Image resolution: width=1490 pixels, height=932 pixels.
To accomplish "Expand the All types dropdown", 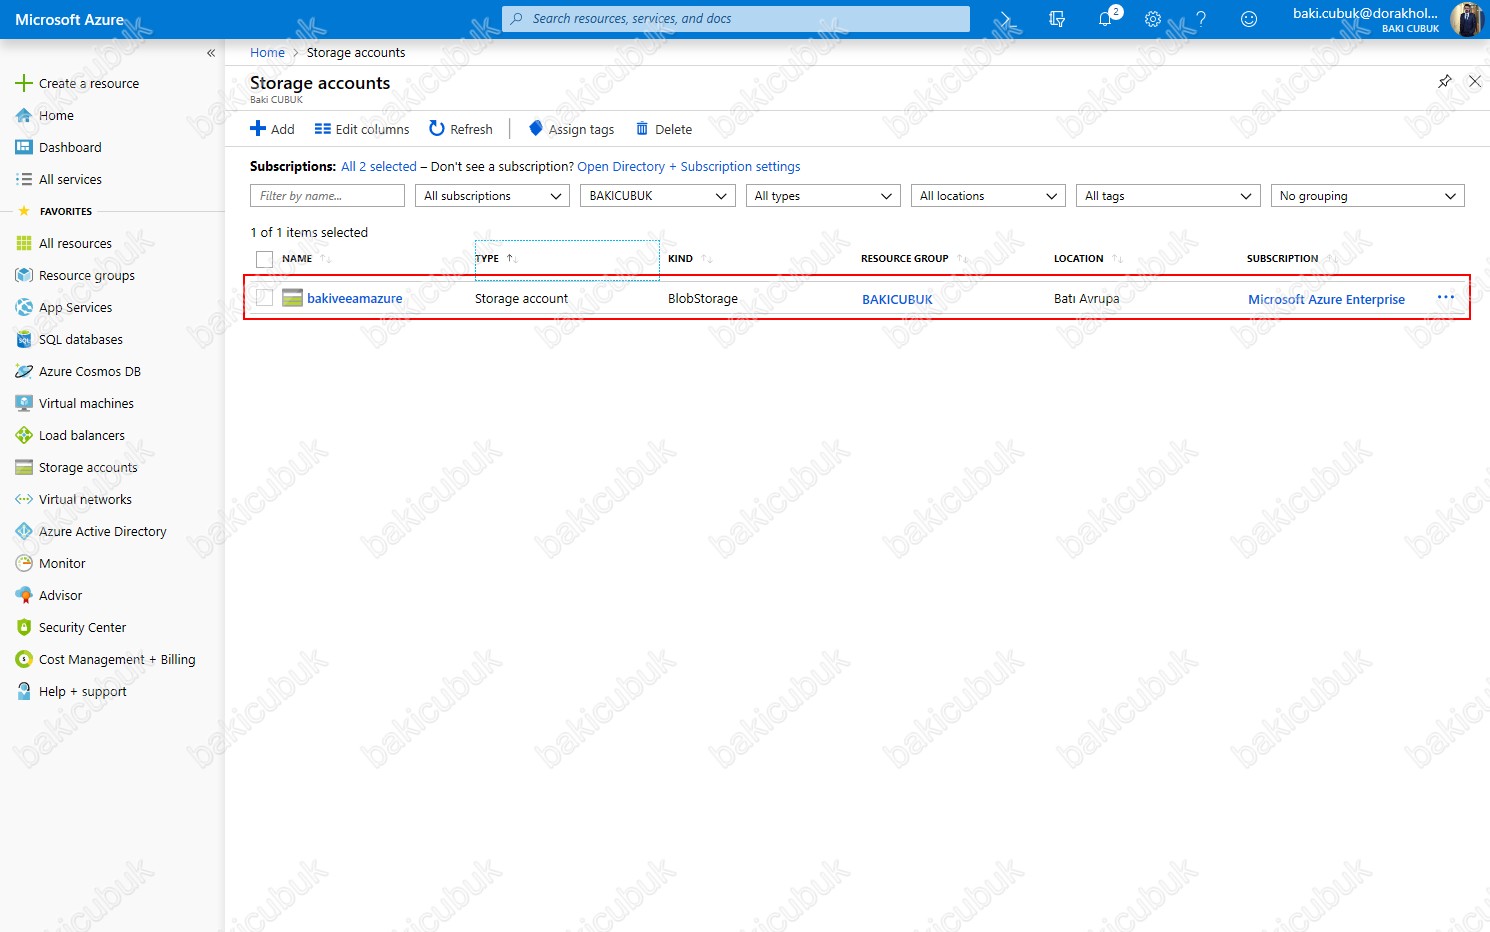I will click(823, 196).
